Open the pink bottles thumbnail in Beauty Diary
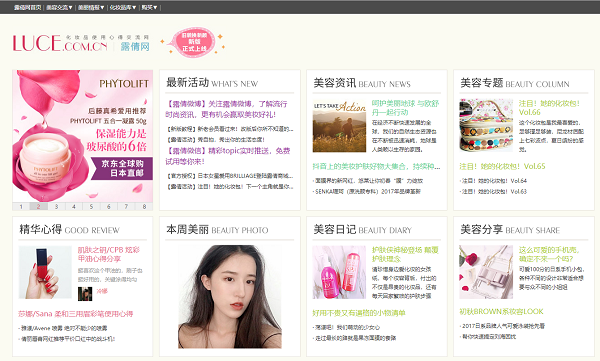 pyautogui.click(x=339, y=272)
